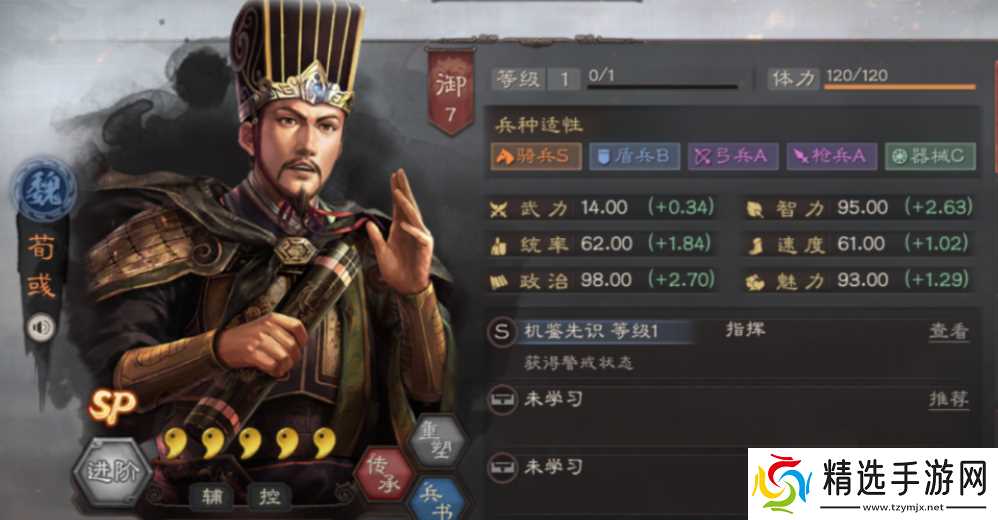The height and width of the screenshot is (520, 998).
Task: Select 弓兵A troop aptitude
Action: [x=733, y=156]
